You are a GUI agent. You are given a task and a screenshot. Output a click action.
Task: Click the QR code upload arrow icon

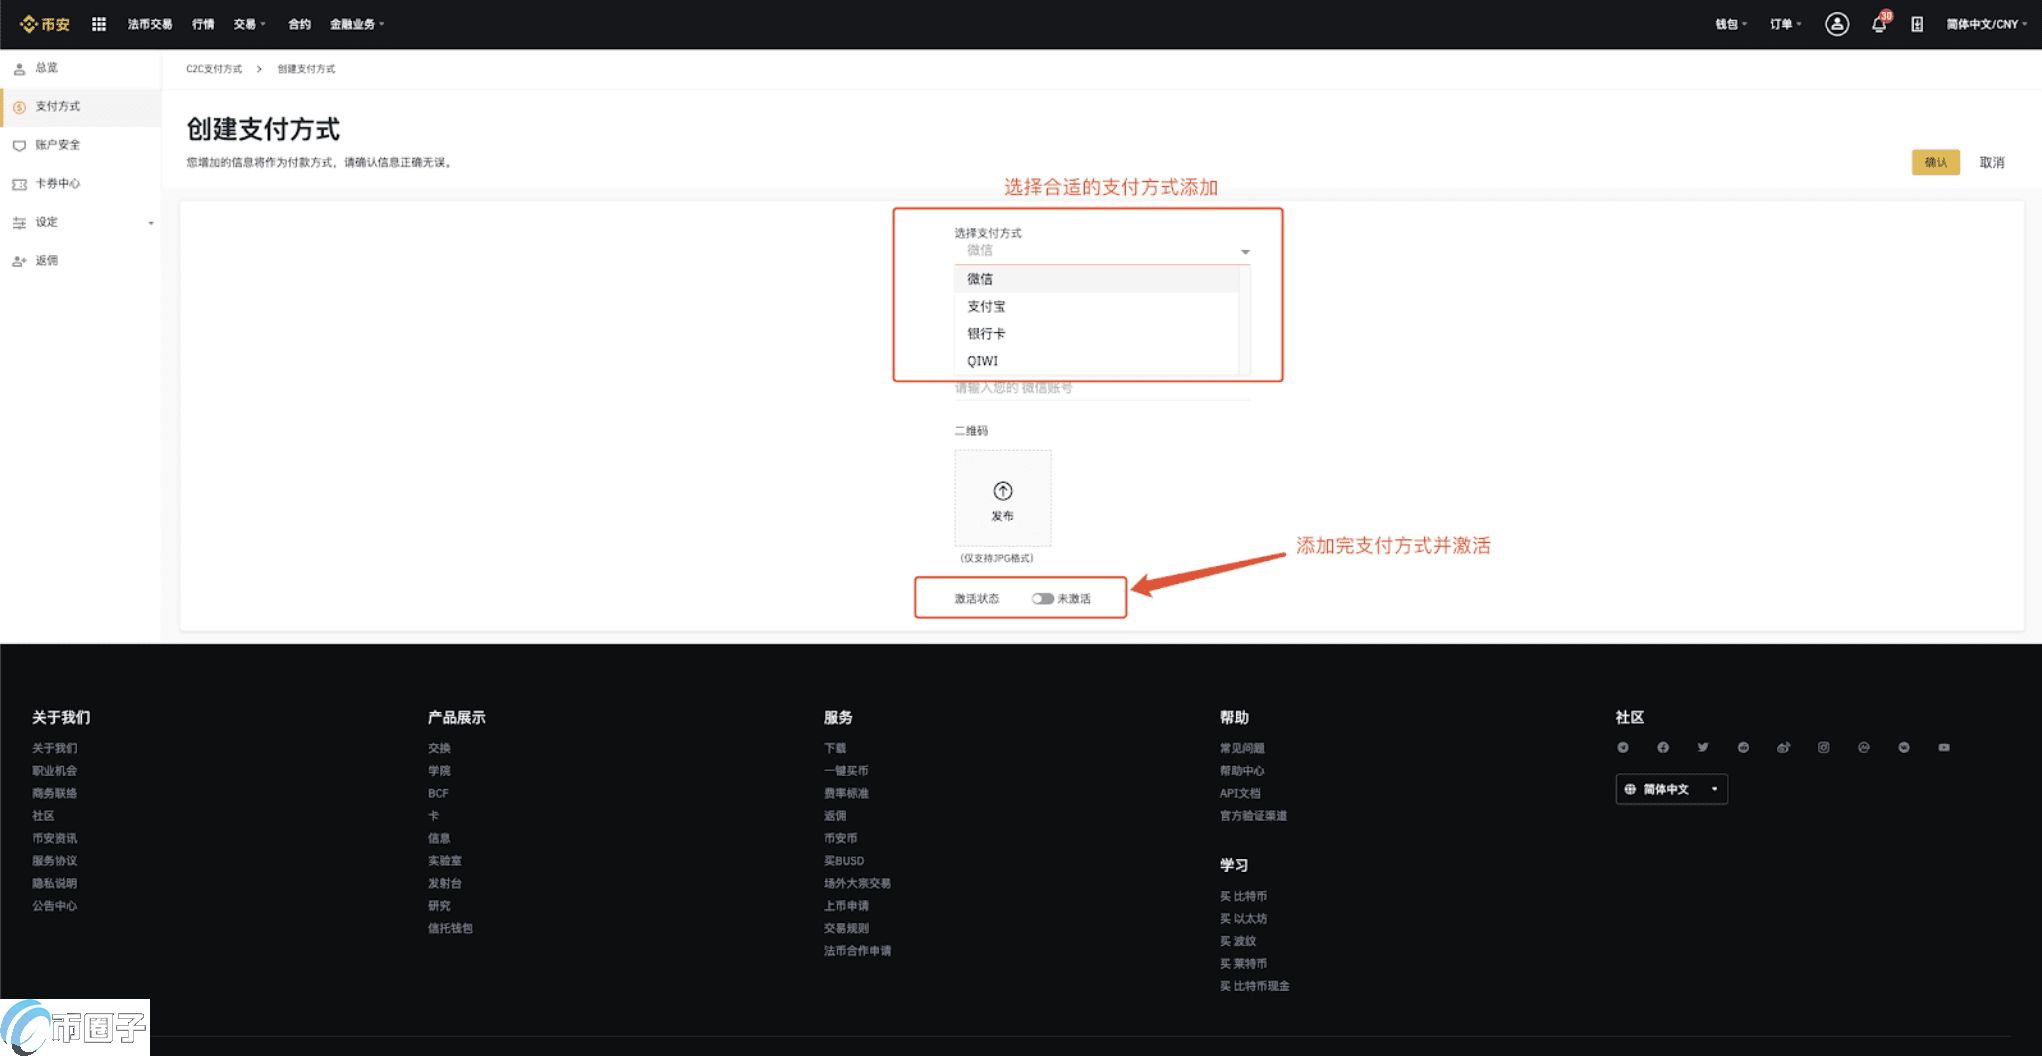[x=1003, y=490]
